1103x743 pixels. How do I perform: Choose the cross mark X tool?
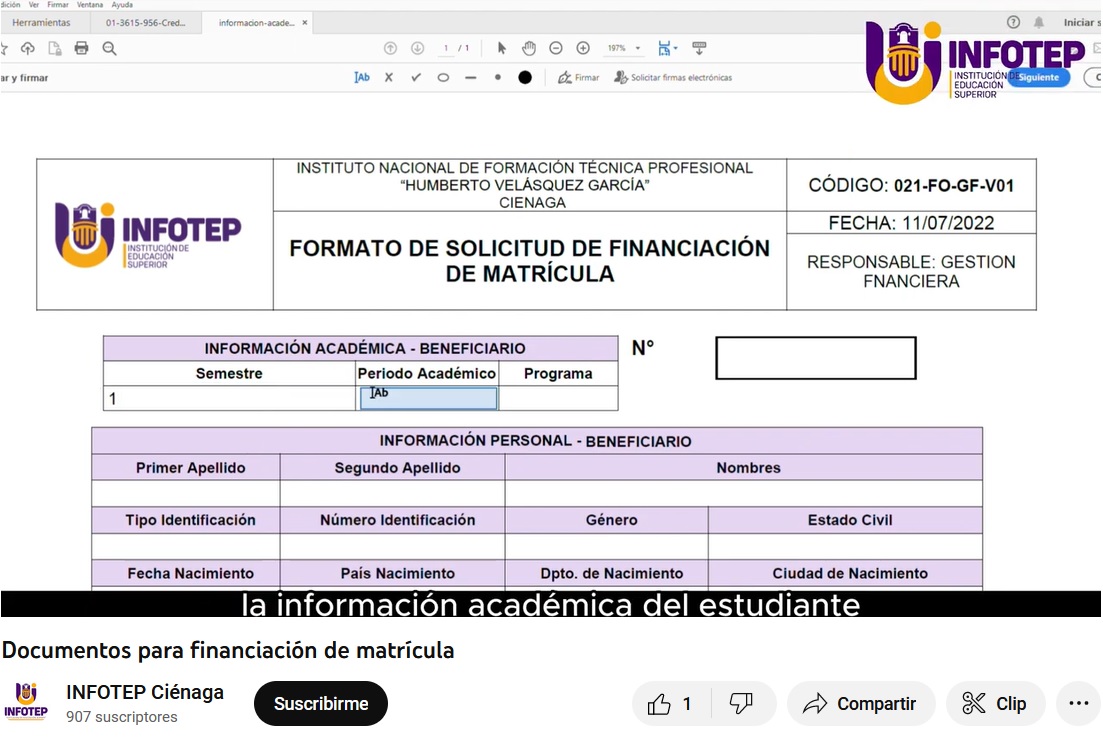(x=389, y=77)
